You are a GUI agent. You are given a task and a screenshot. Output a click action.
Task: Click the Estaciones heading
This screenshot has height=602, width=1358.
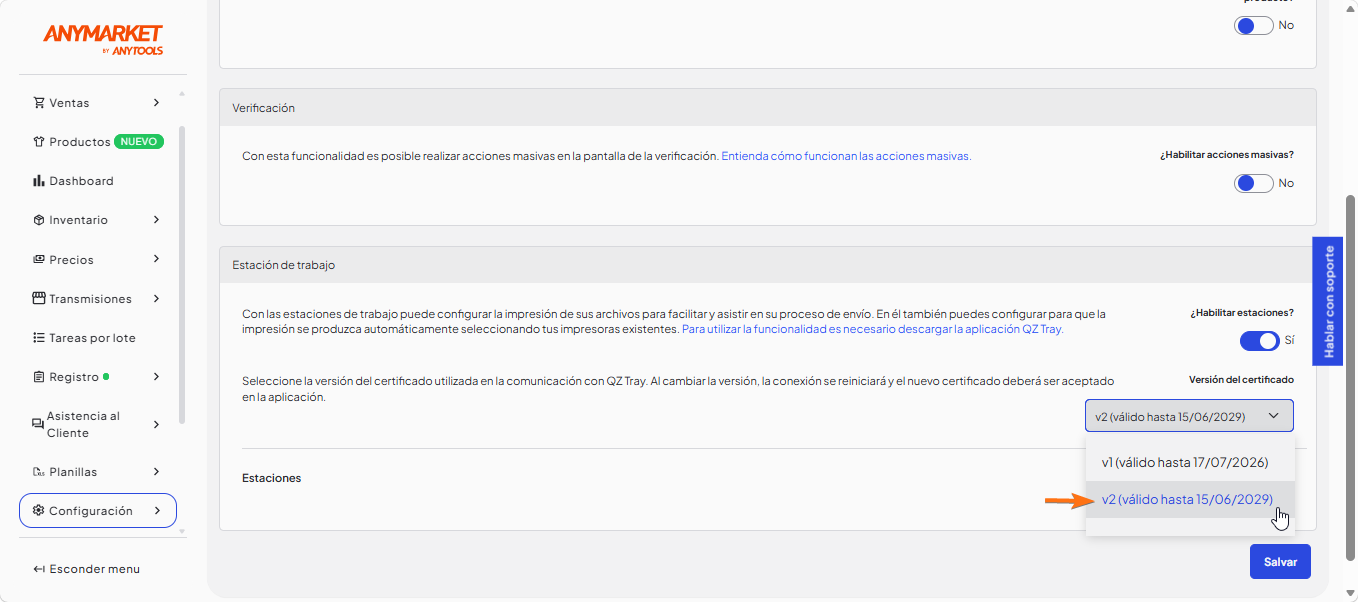(x=272, y=478)
